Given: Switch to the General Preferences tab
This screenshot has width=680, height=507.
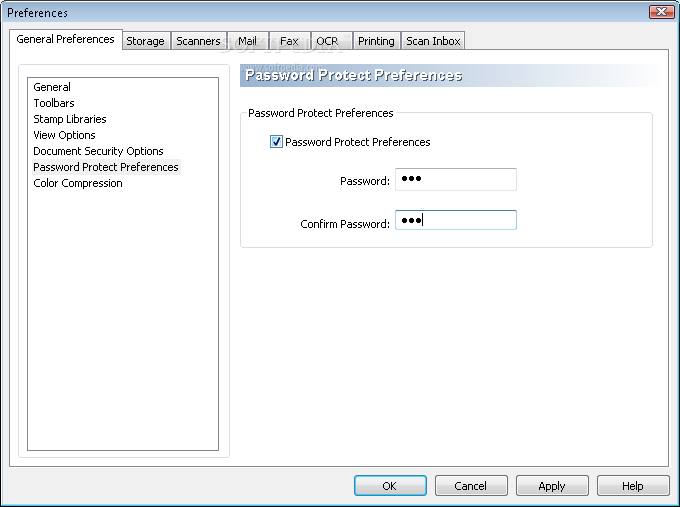Looking at the screenshot, I should 65,39.
